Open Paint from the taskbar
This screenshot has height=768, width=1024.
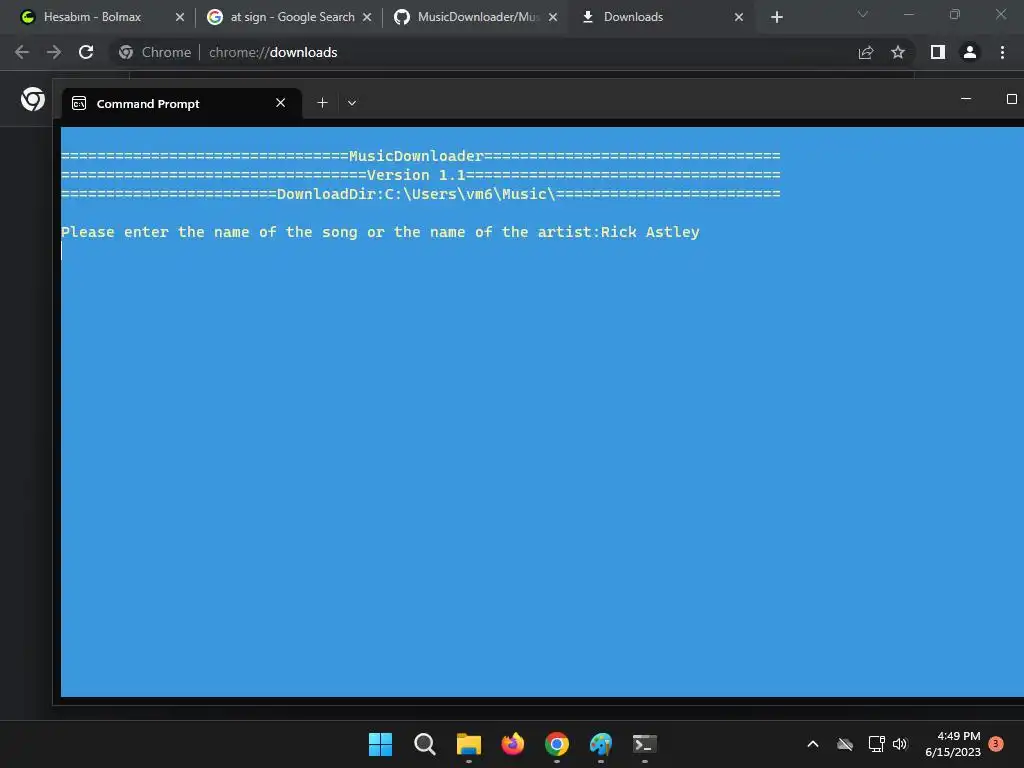click(x=601, y=744)
